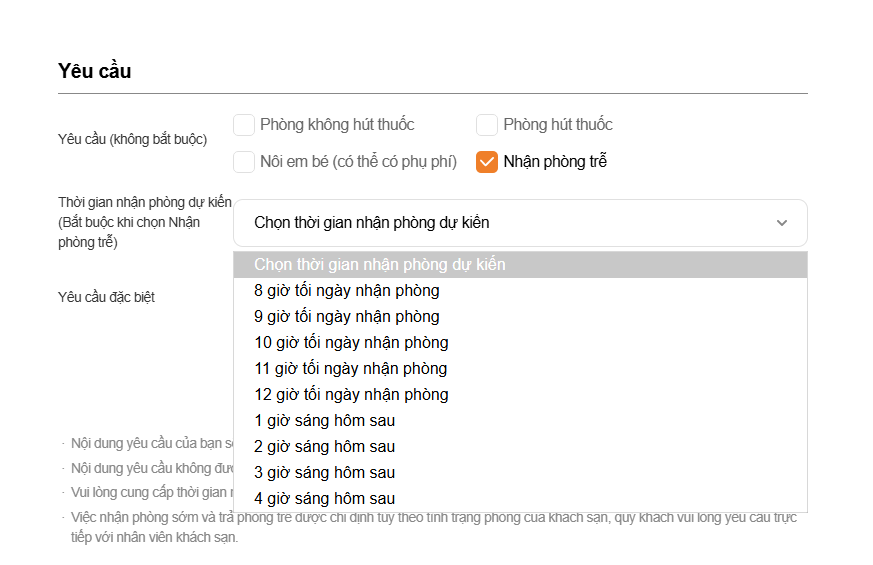The width and height of the screenshot is (873, 565).
Task: Choose 2 giờ sáng hôm sau
Action: pyautogui.click(x=325, y=447)
